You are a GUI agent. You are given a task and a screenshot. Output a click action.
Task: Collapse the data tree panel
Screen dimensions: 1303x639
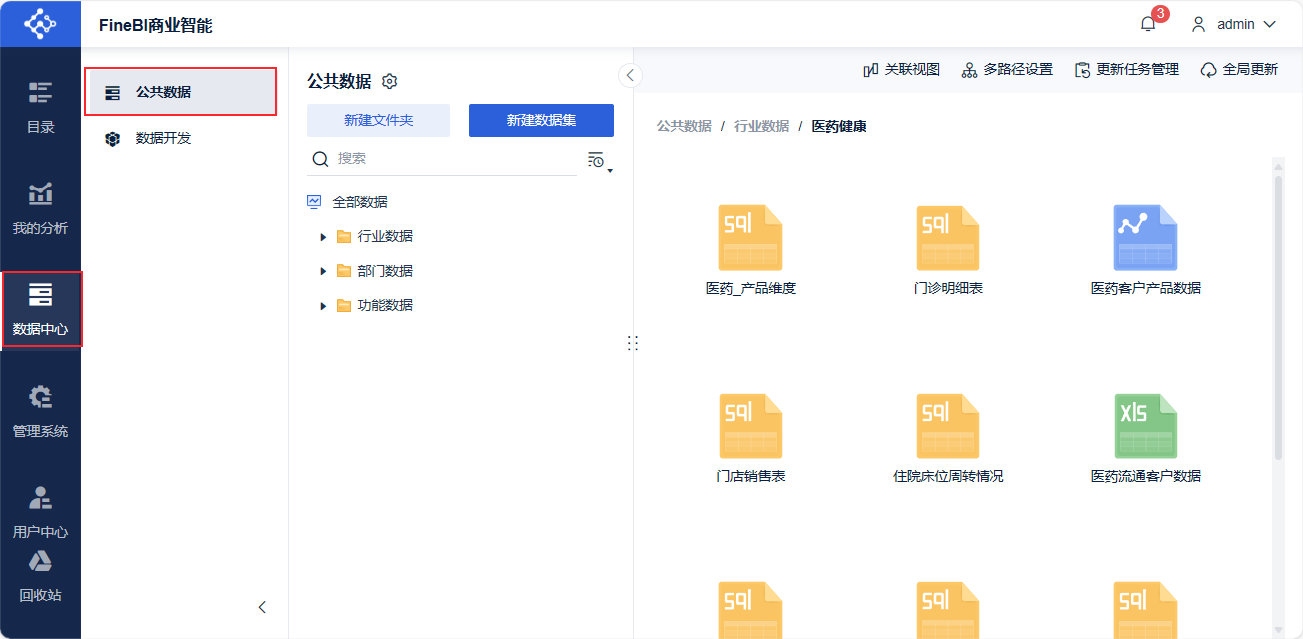[630, 75]
